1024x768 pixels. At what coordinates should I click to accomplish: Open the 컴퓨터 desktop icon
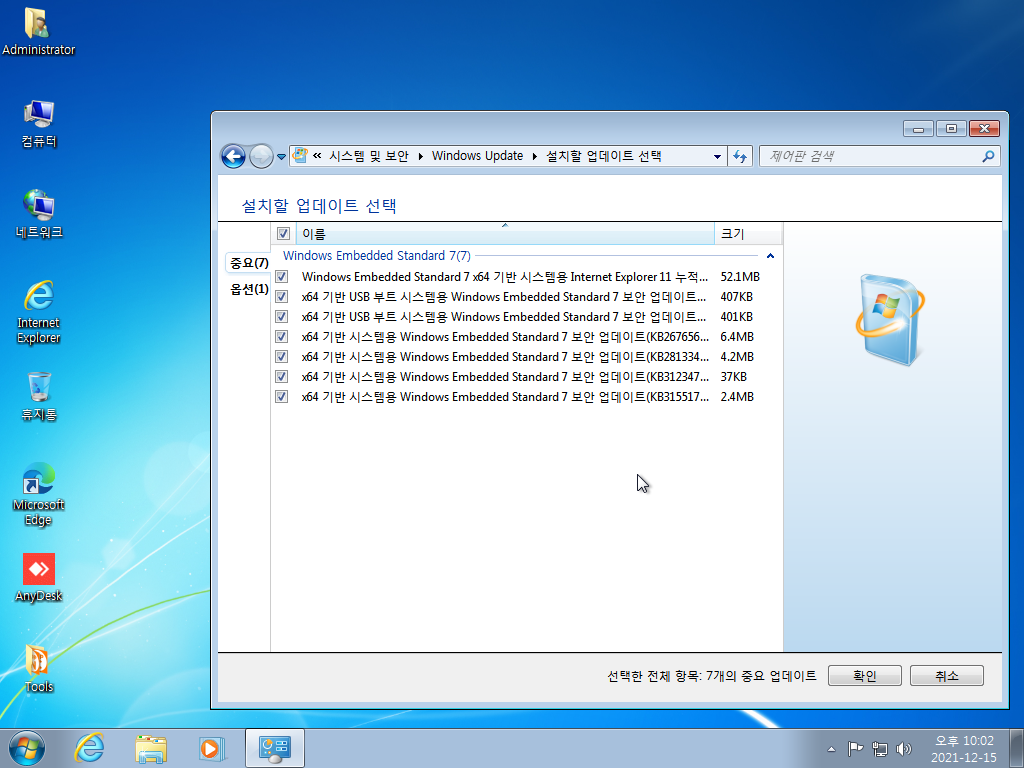39,124
